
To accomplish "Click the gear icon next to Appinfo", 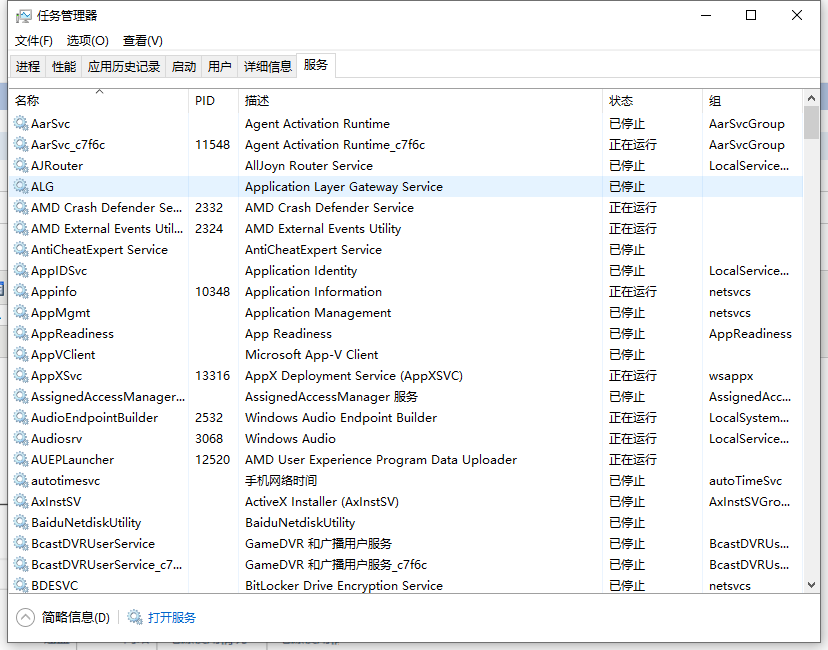I will click(21, 292).
